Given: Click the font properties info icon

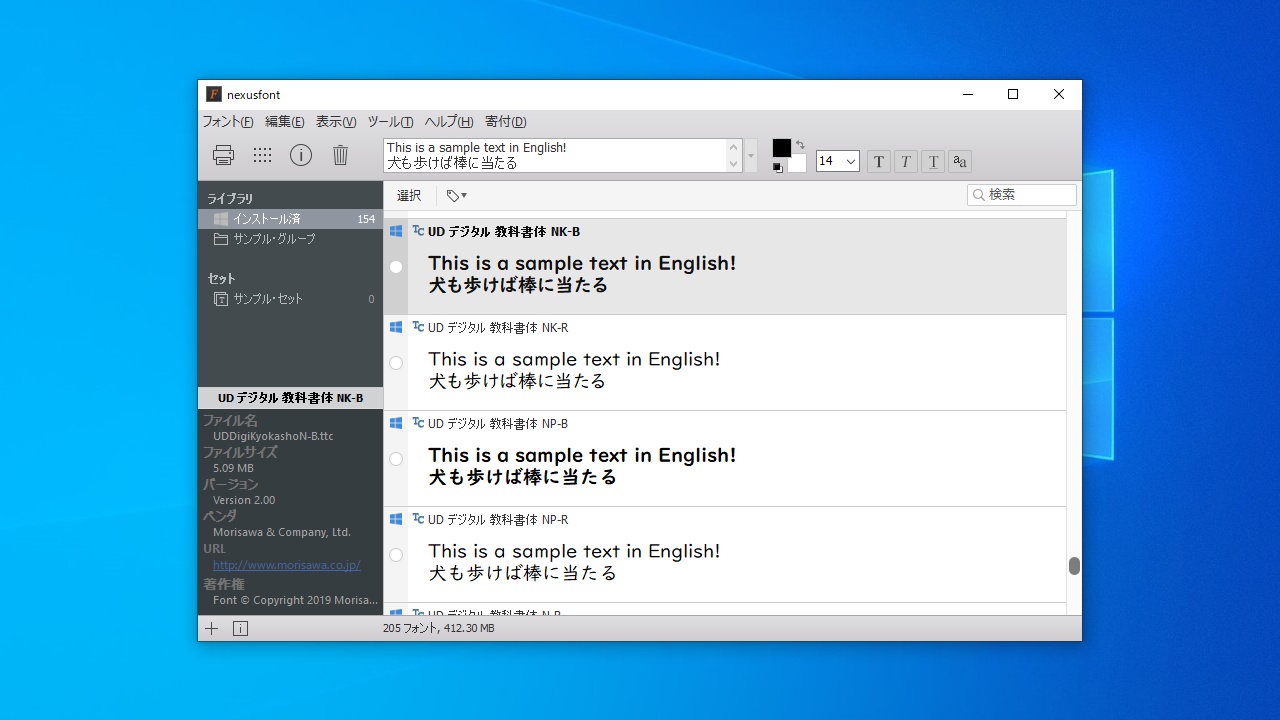Looking at the screenshot, I should [301, 155].
